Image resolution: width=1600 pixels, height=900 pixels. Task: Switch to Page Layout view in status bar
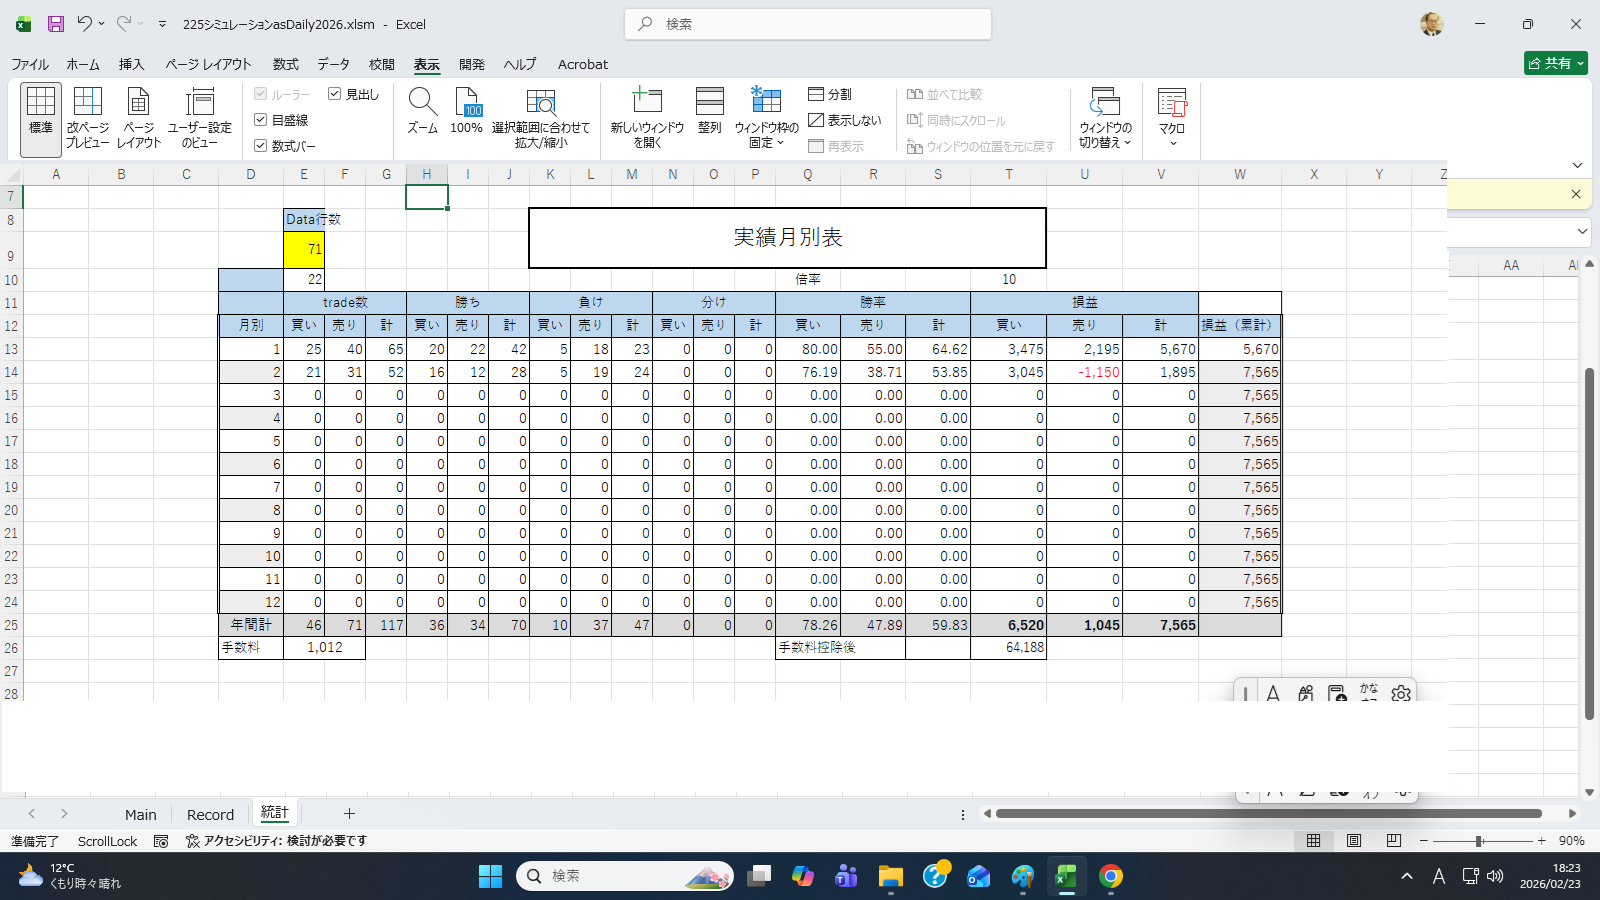(x=1354, y=841)
